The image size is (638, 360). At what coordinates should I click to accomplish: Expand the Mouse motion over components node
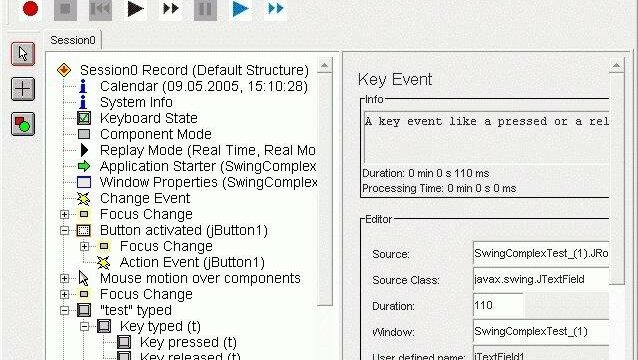64,278
